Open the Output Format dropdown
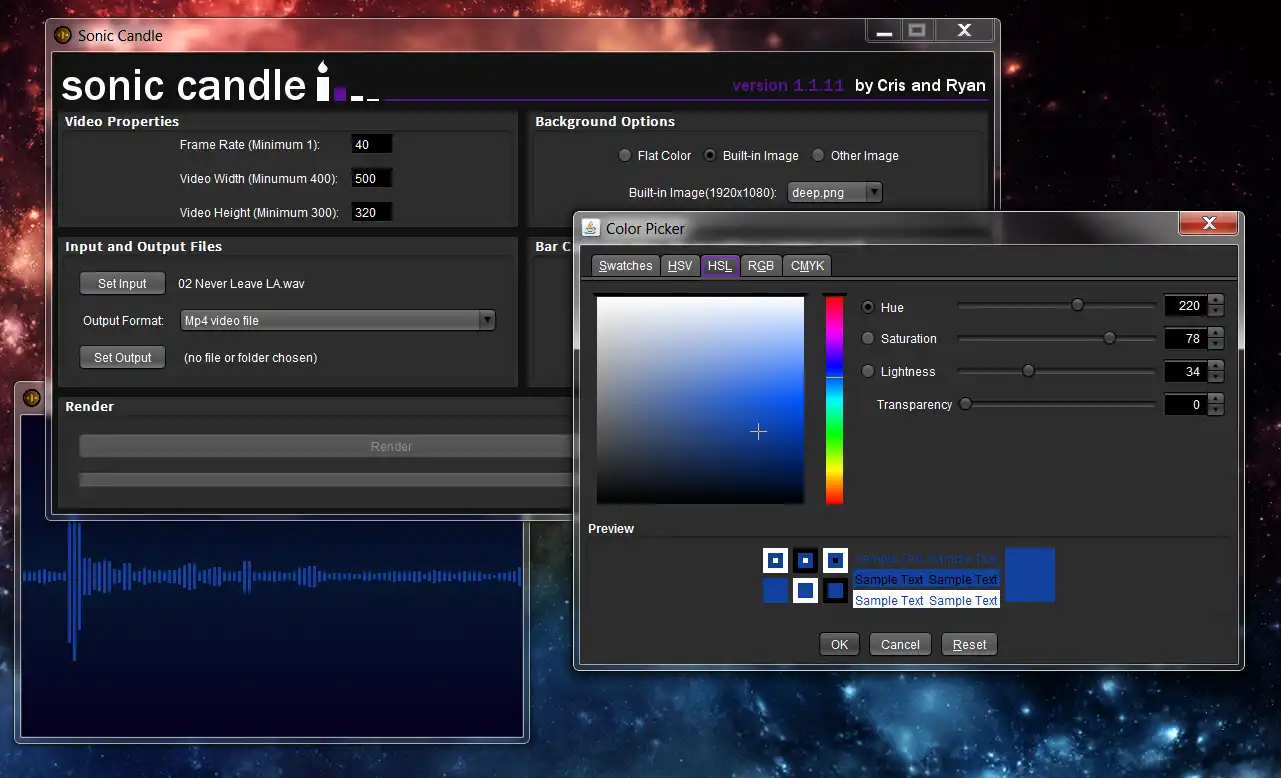The image size is (1281, 778). 338,321
